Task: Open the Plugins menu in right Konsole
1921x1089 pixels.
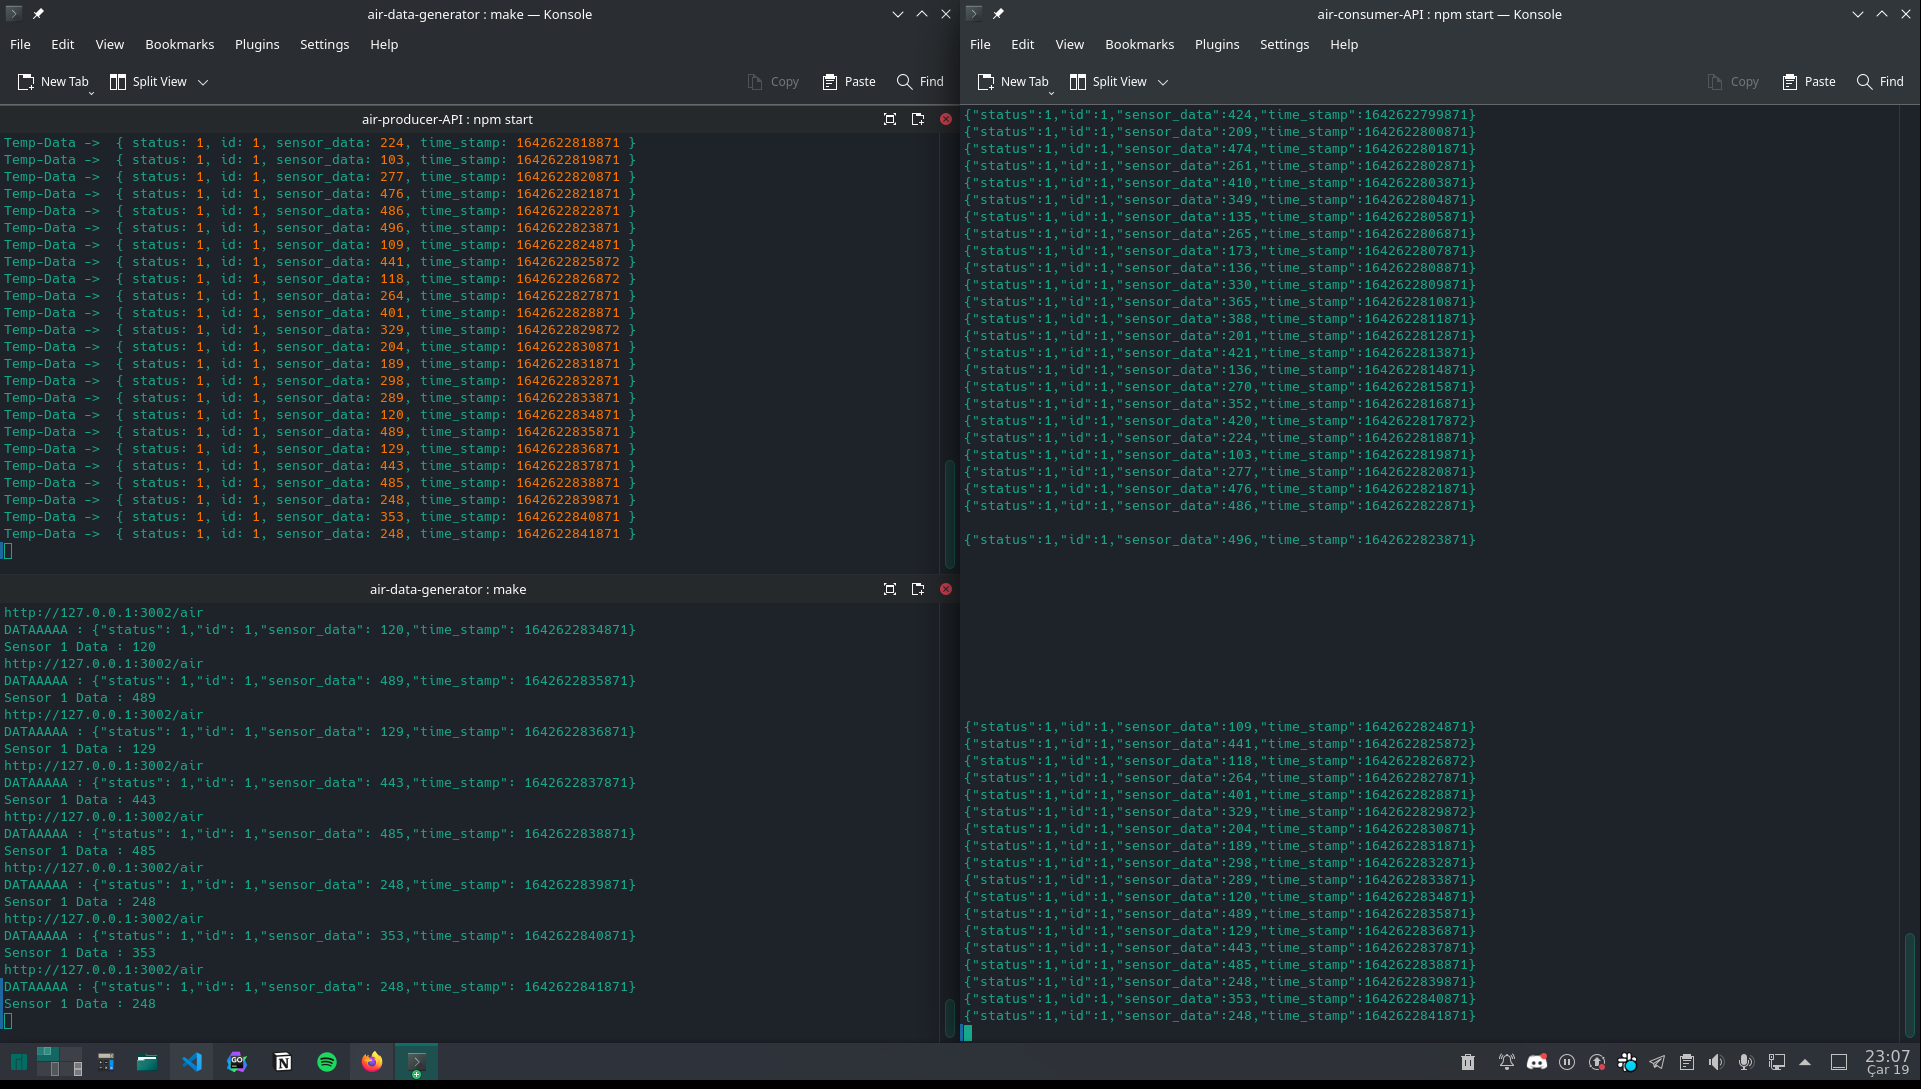Action: pos(1215,44)
